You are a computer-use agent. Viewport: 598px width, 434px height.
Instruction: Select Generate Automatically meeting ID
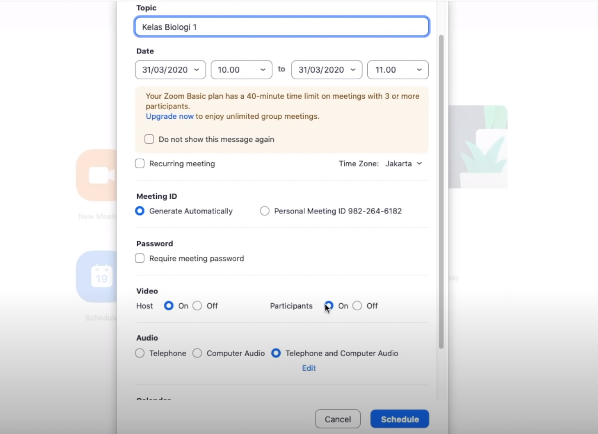coord(140,211)
